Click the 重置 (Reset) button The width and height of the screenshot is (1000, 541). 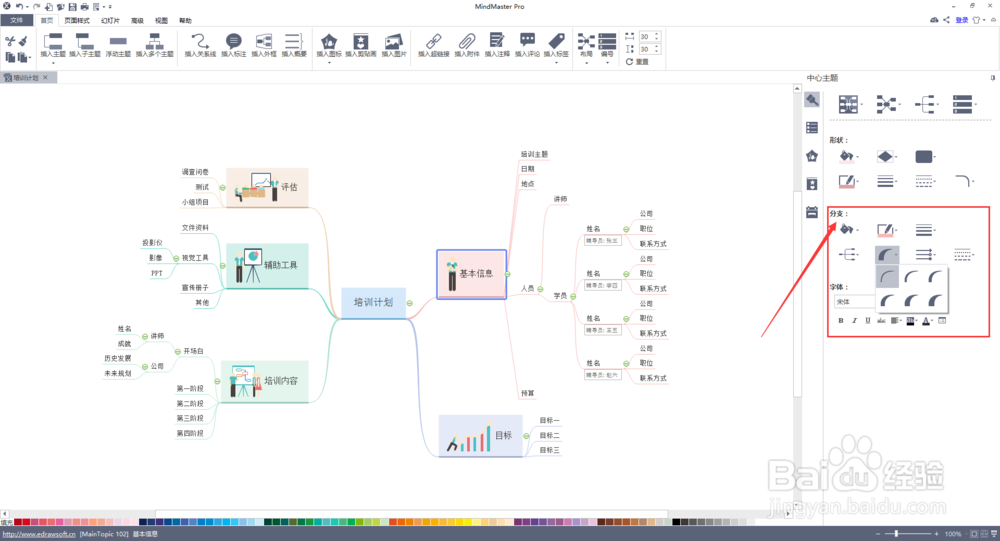click(x=637, y=62)
